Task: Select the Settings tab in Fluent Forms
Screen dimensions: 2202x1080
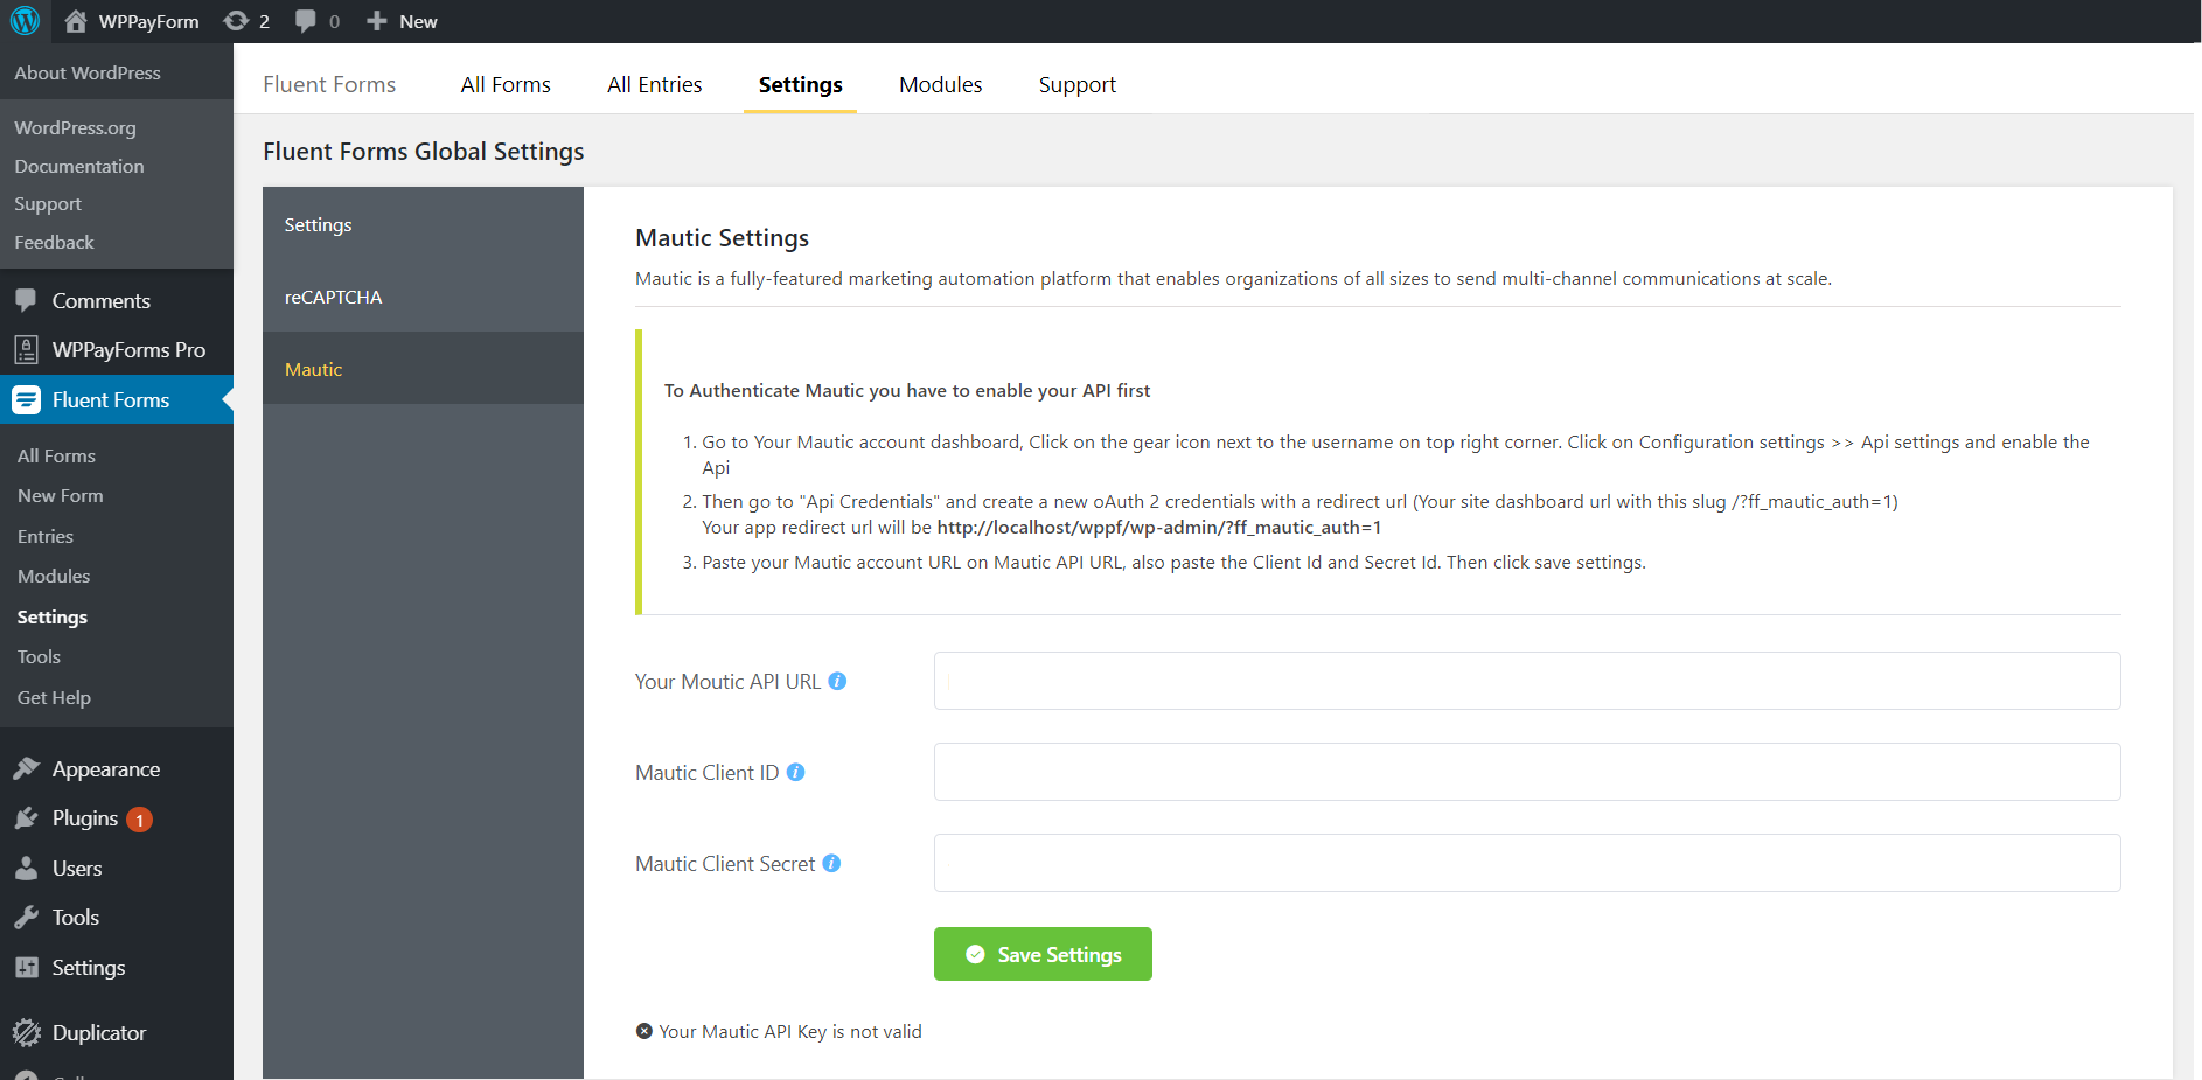Action: pyautogui.click(x=800, y=84)
